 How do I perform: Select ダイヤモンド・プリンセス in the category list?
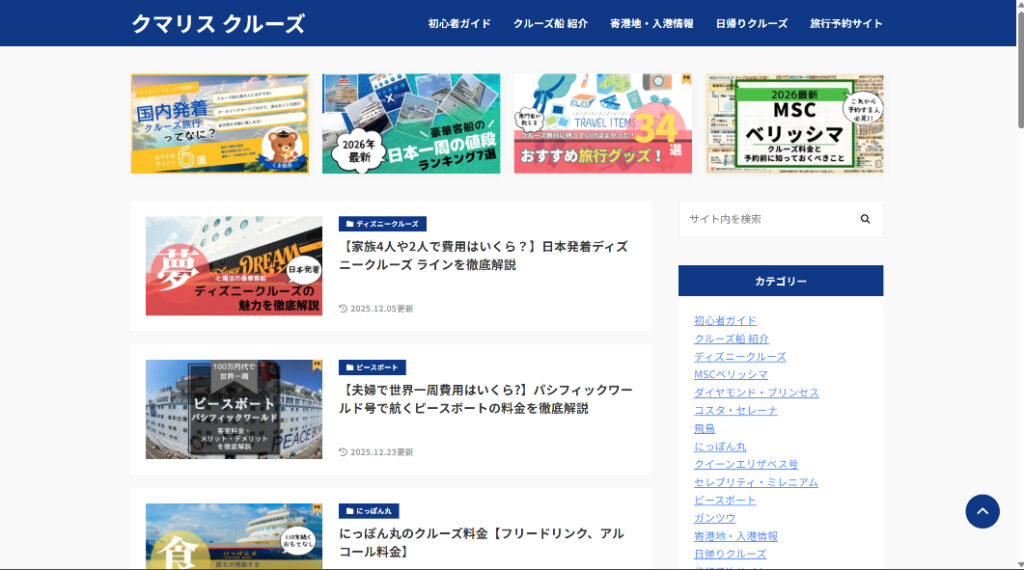tap(756, 393)
